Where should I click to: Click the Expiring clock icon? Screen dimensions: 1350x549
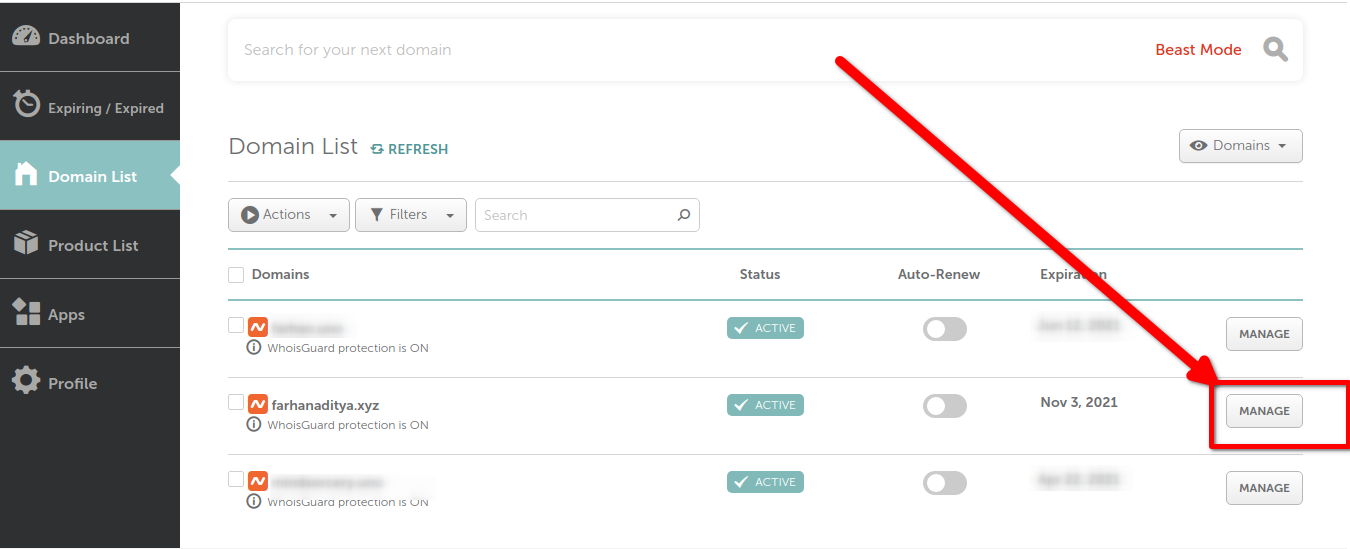click(x=26, y=103)
